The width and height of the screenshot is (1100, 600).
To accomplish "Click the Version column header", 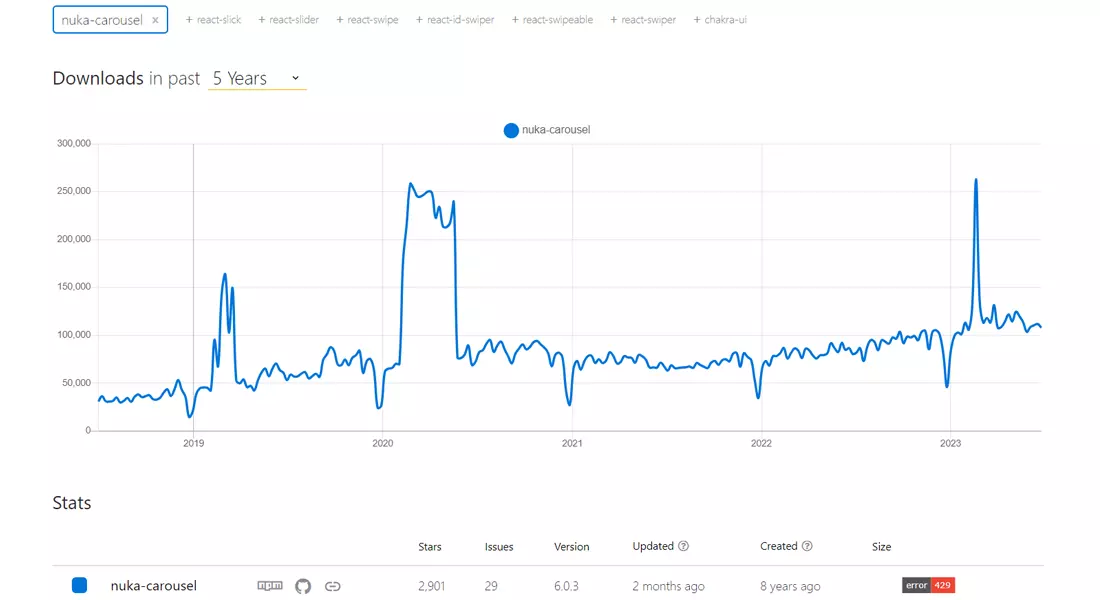I will point(572,547).
